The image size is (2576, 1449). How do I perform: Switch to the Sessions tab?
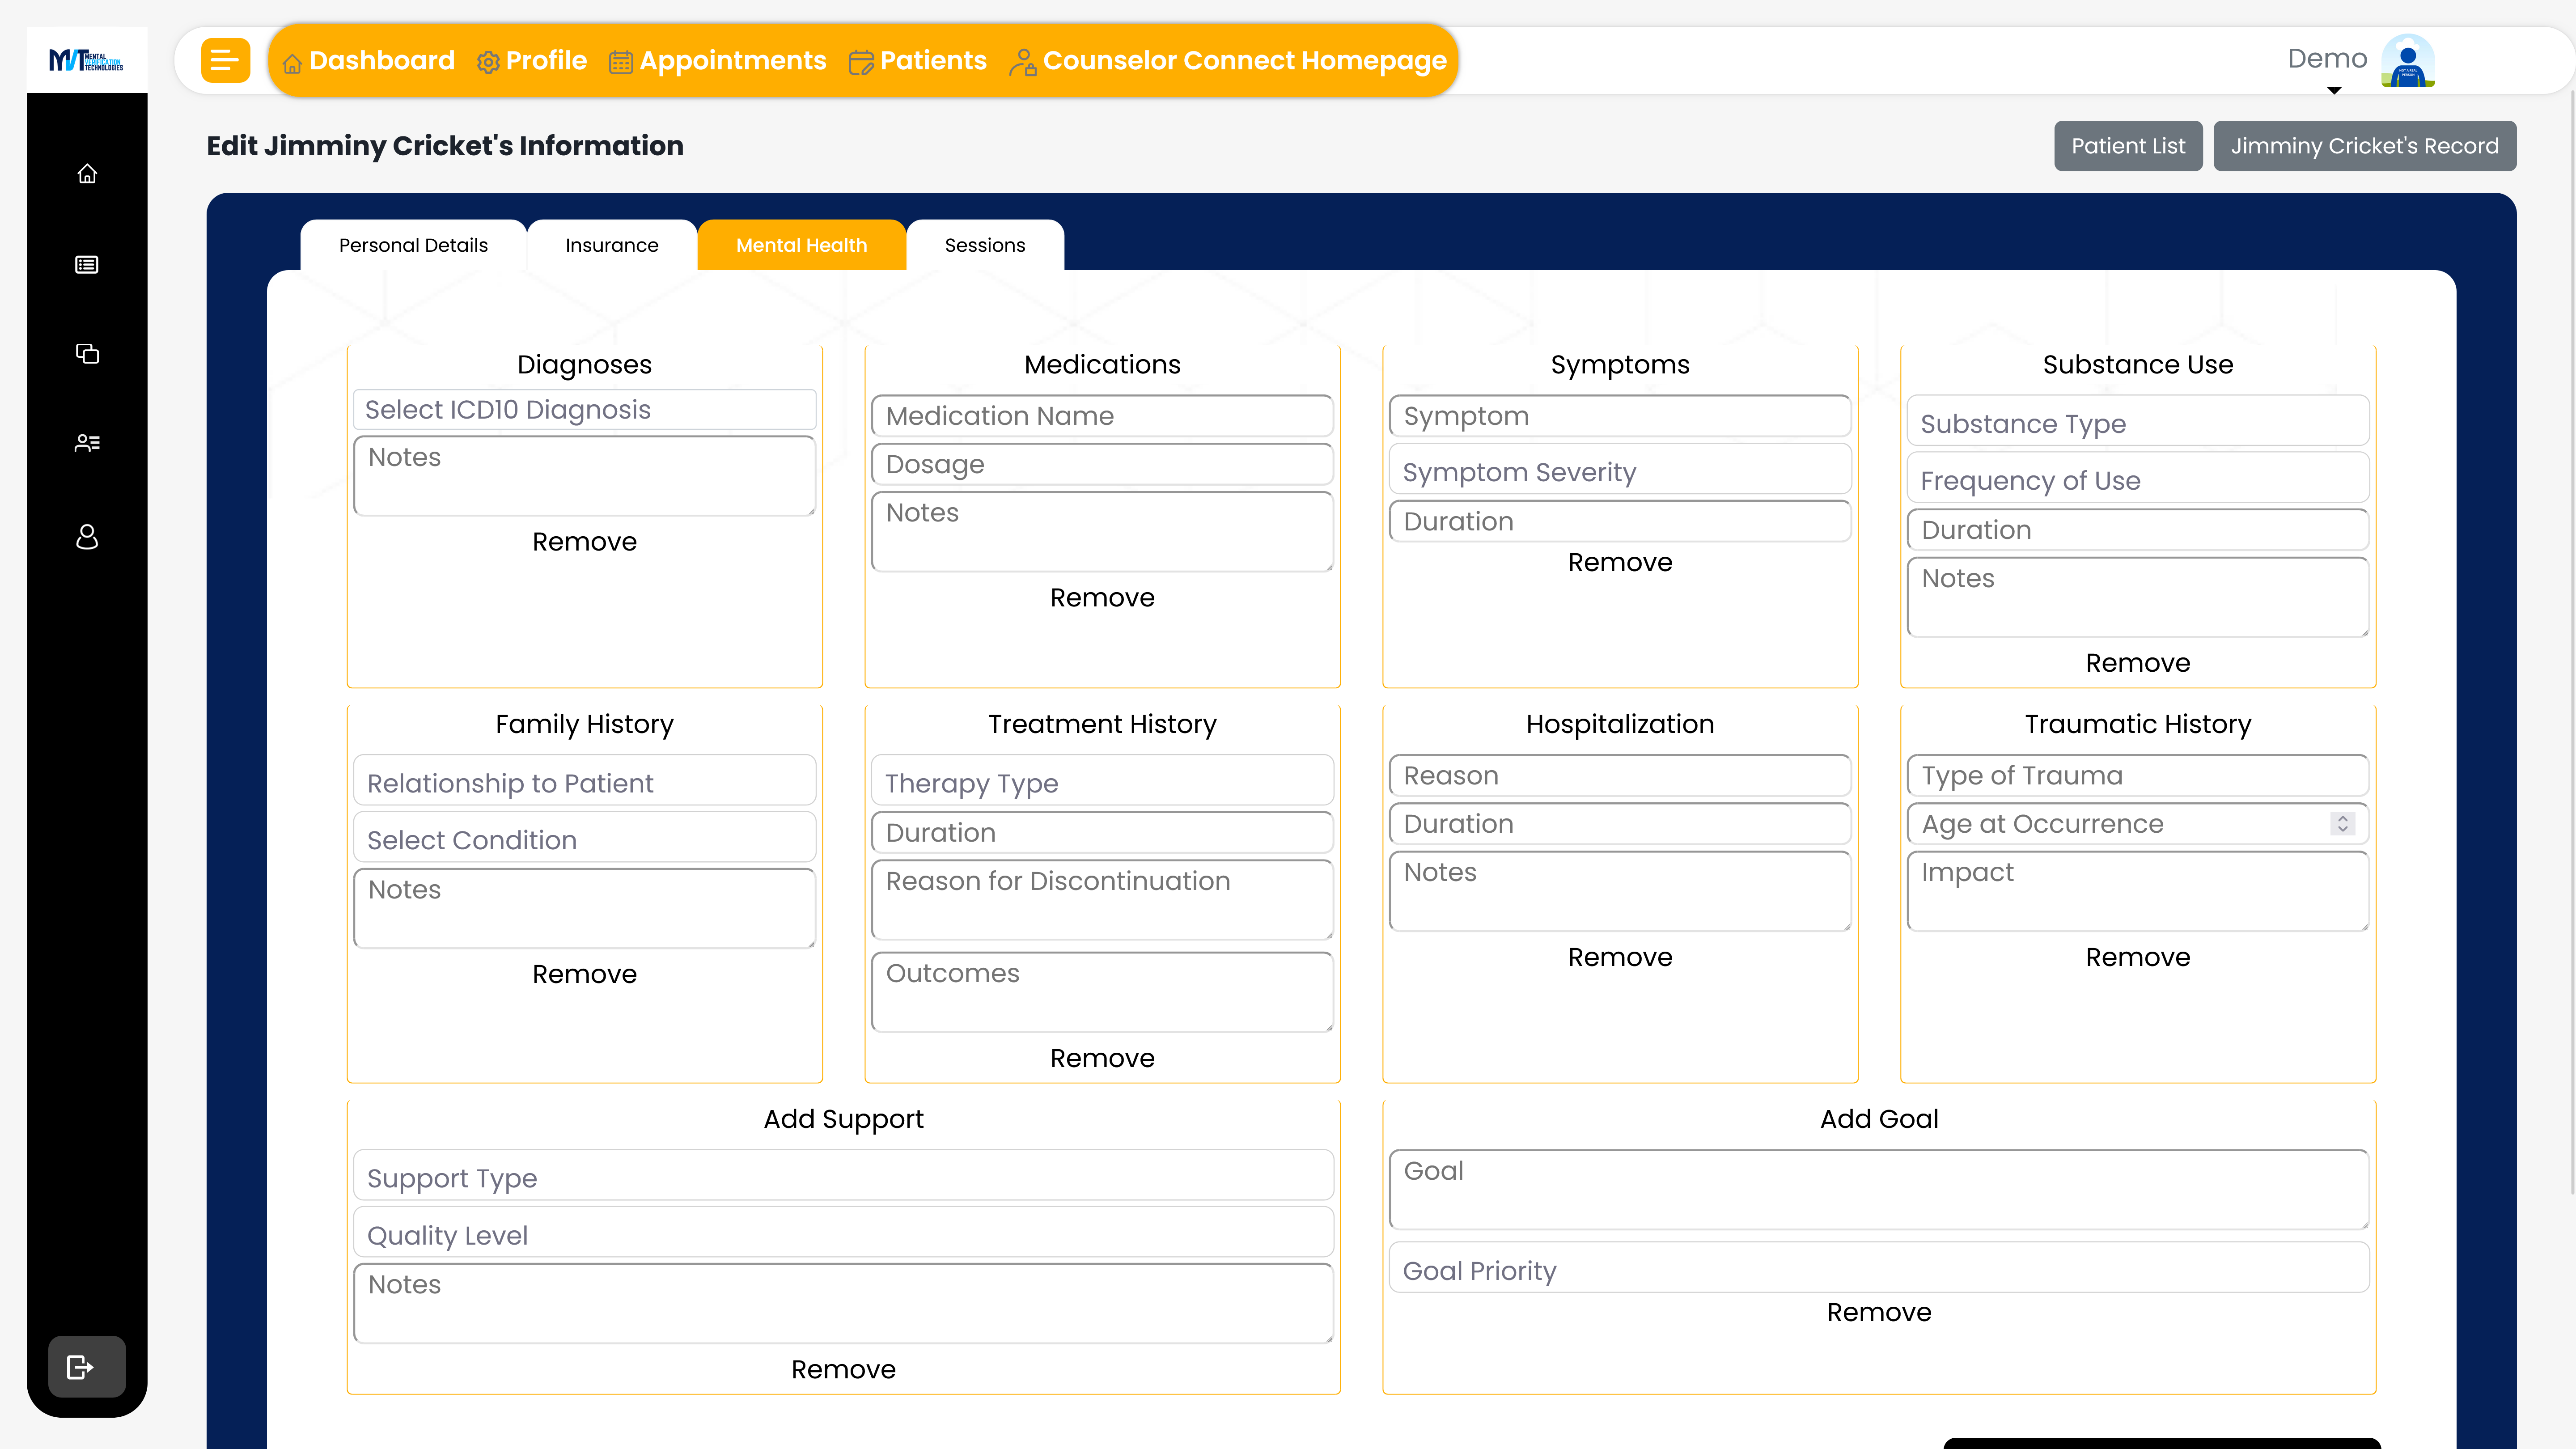click(x=985, y=245)
